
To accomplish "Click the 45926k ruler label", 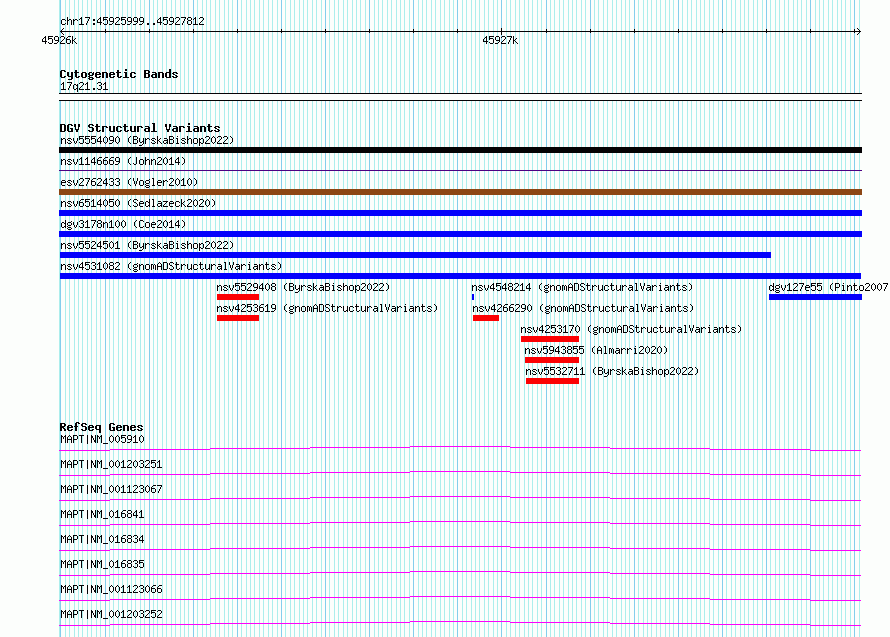I will point(59,41).
